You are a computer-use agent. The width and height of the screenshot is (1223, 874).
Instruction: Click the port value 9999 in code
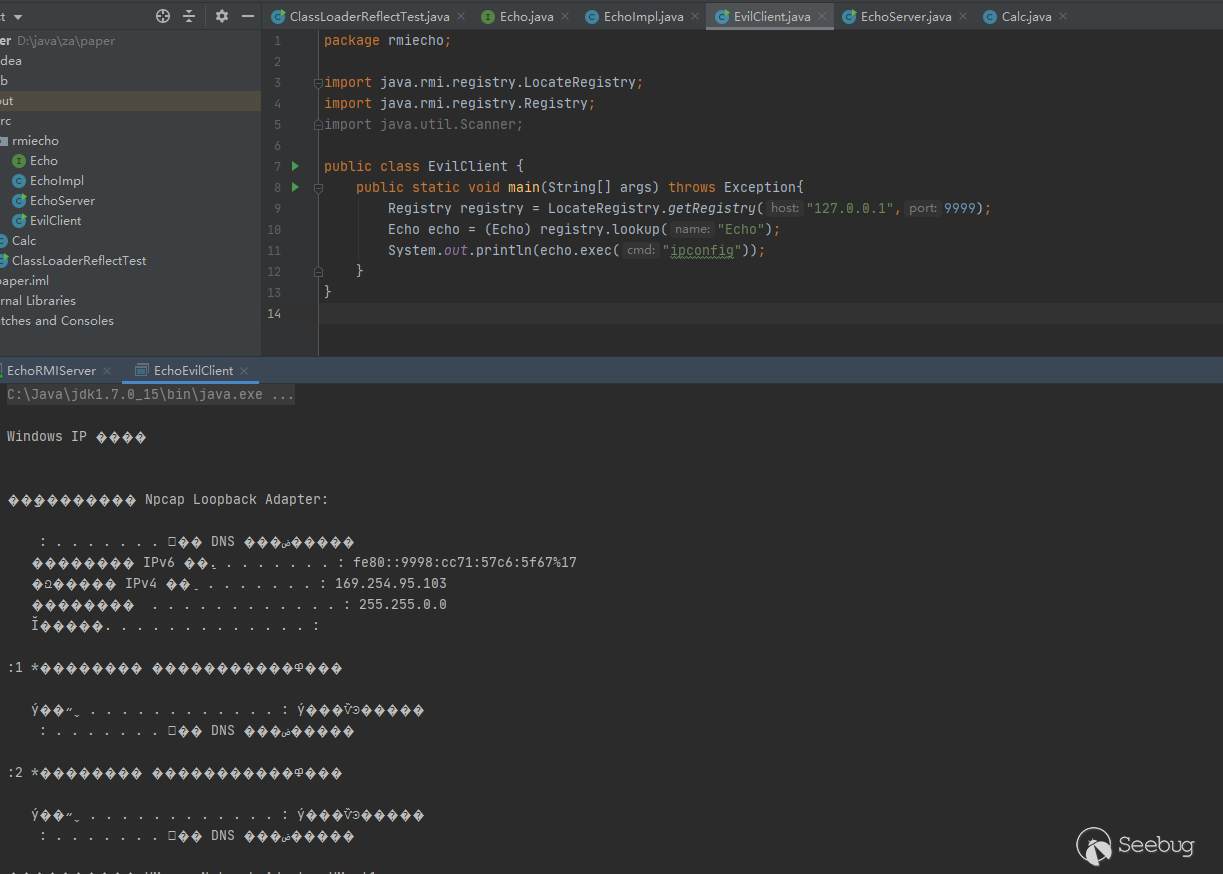(959, 209)
